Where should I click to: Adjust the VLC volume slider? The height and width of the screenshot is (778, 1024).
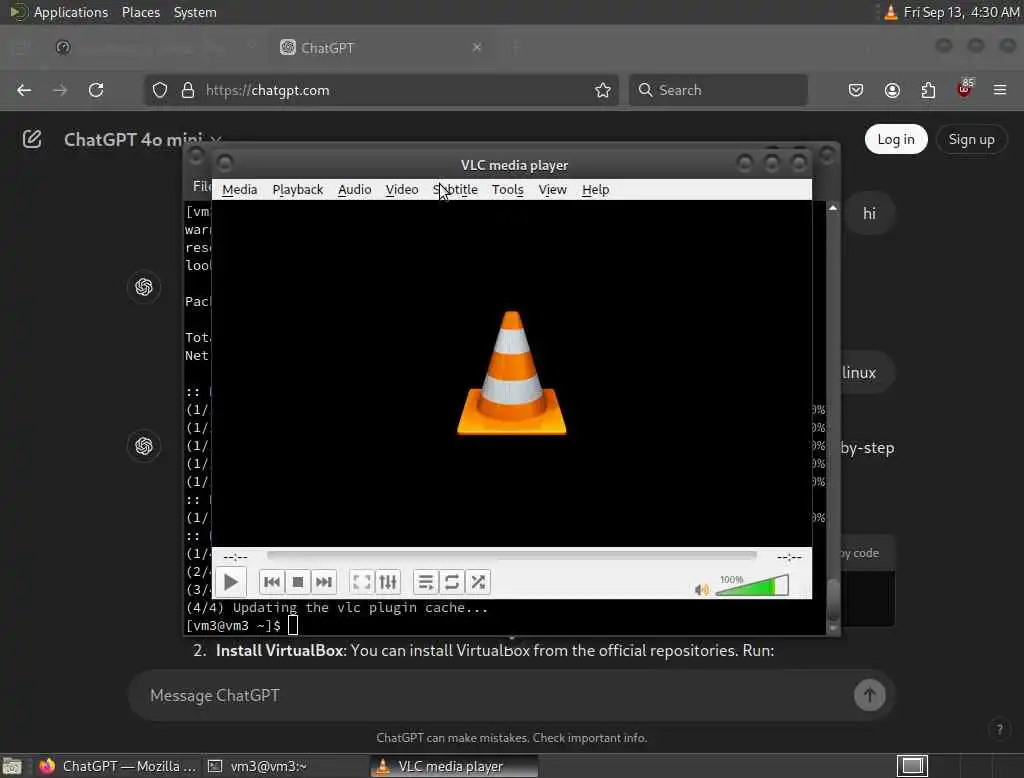pyautogui.click(x=752, y=585)
